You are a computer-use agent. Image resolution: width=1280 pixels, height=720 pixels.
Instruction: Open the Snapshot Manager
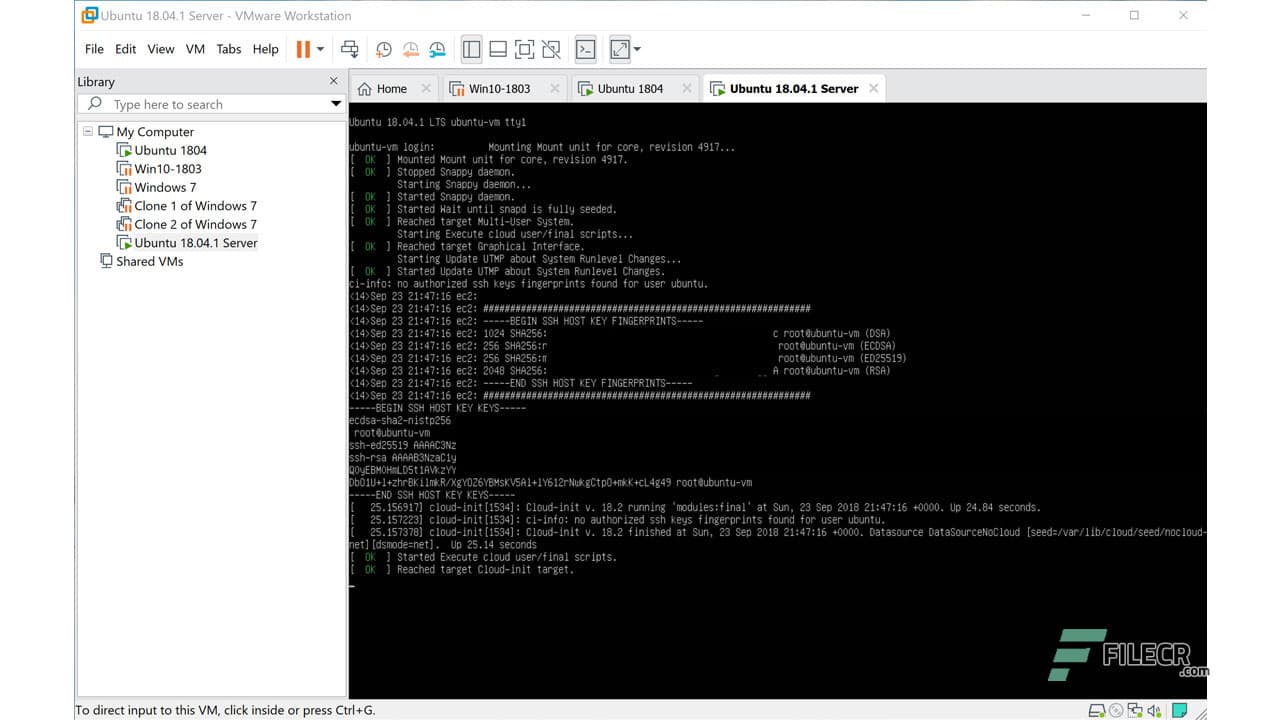[437, 49]
